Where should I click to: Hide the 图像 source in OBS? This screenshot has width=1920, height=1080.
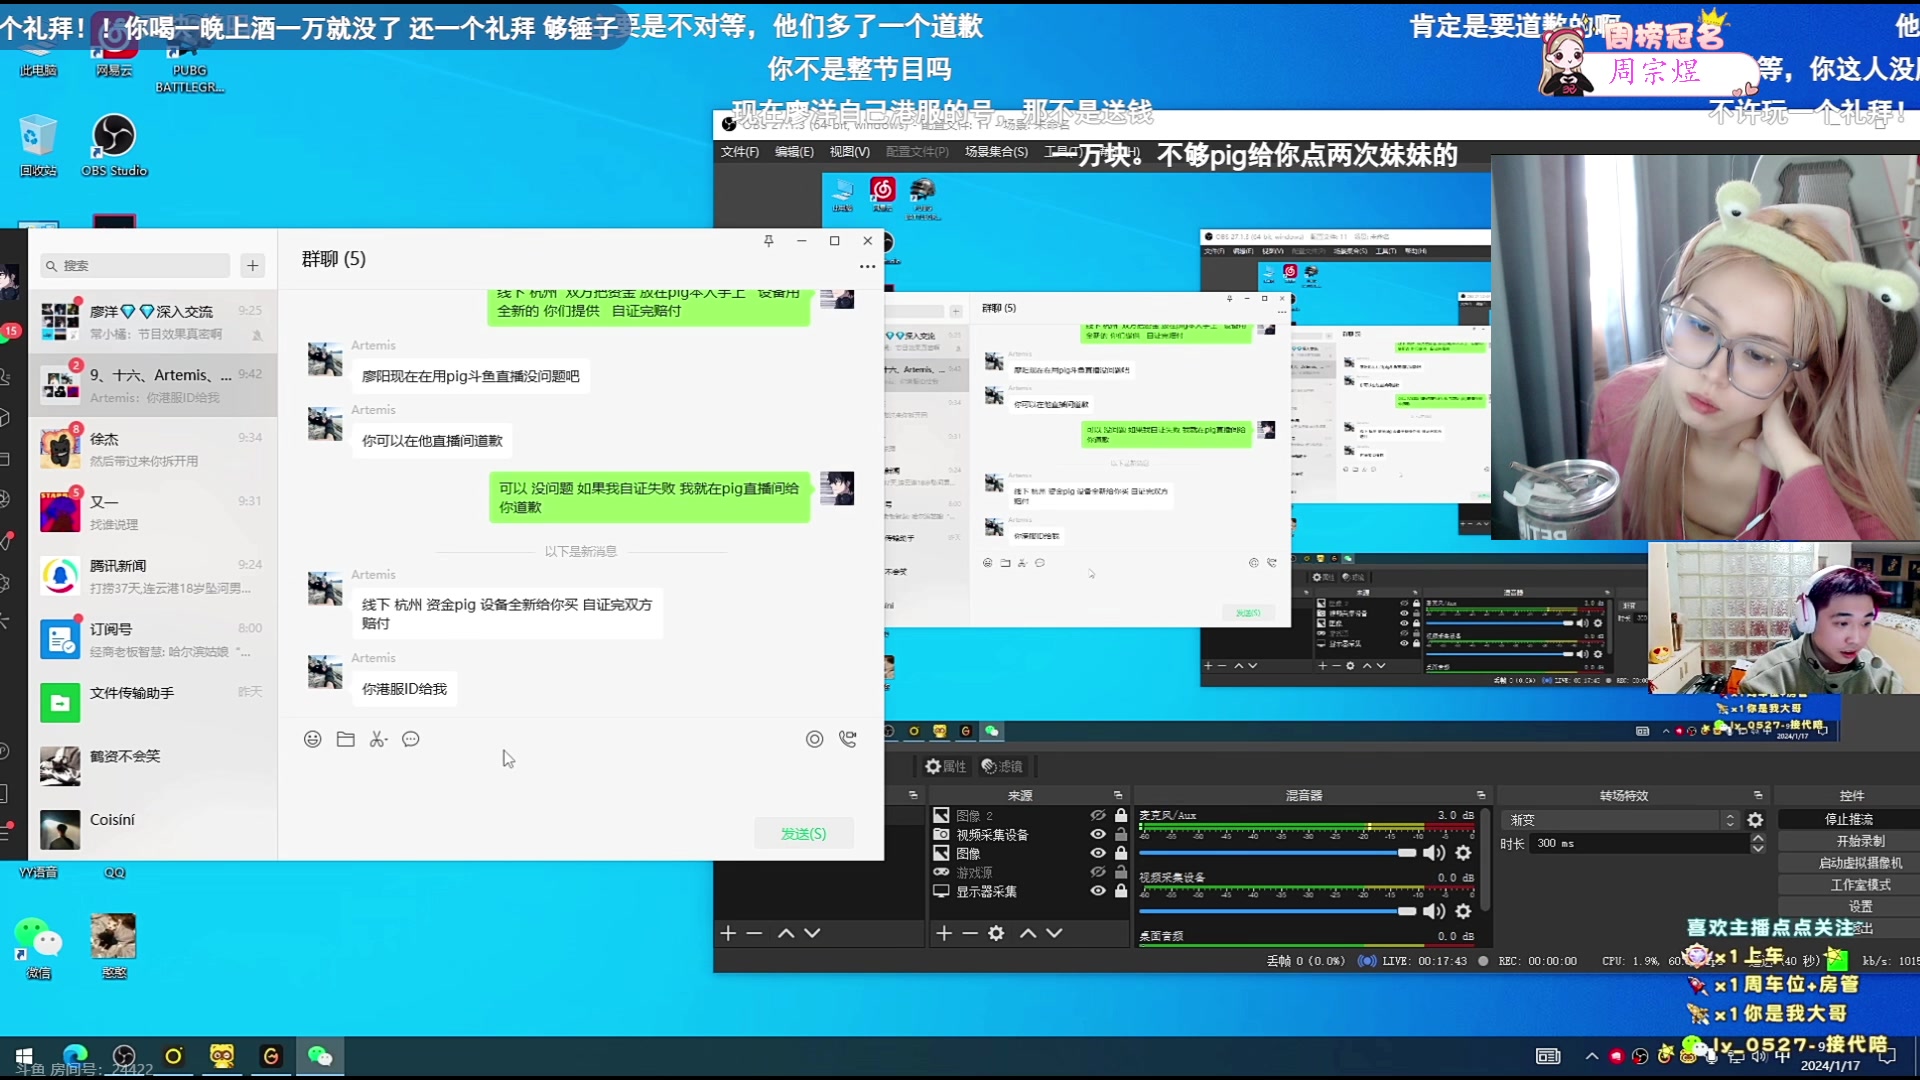[1098, 854]
